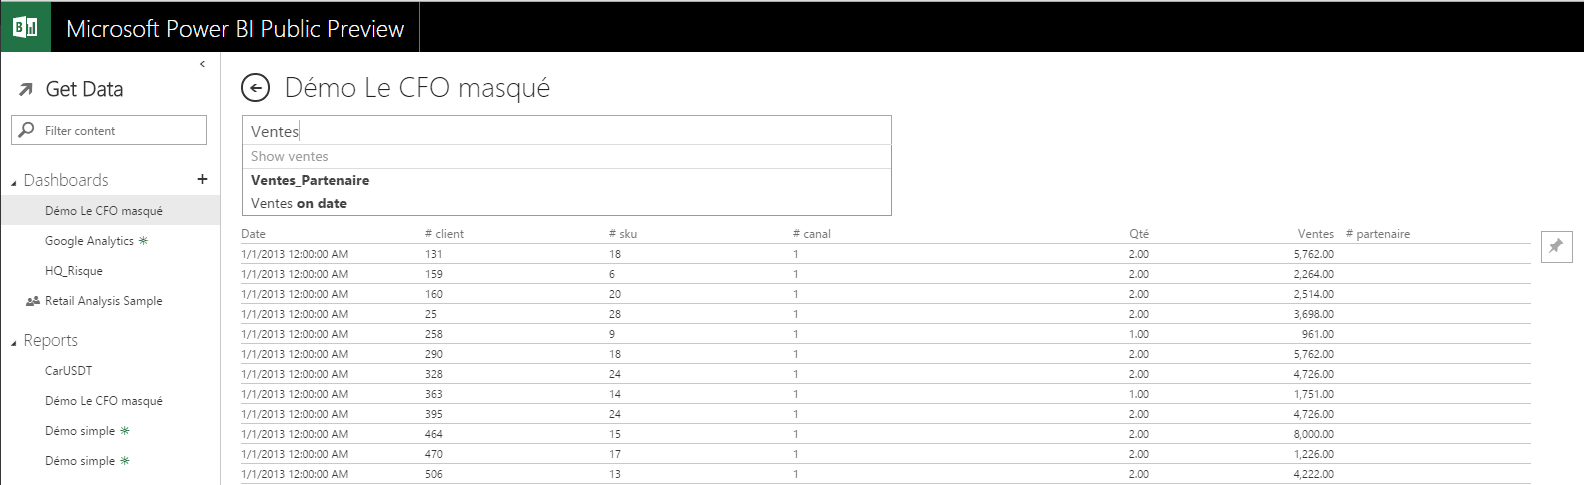Click the shared icon beside Retail Analysis Sample

pyautogui.click(x=33, y=301)
